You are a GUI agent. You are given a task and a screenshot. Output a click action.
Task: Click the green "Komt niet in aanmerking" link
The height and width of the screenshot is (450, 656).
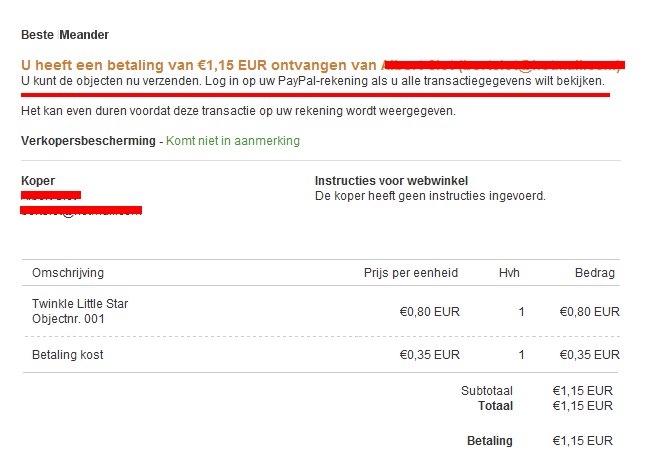click(x=233, y=141)
